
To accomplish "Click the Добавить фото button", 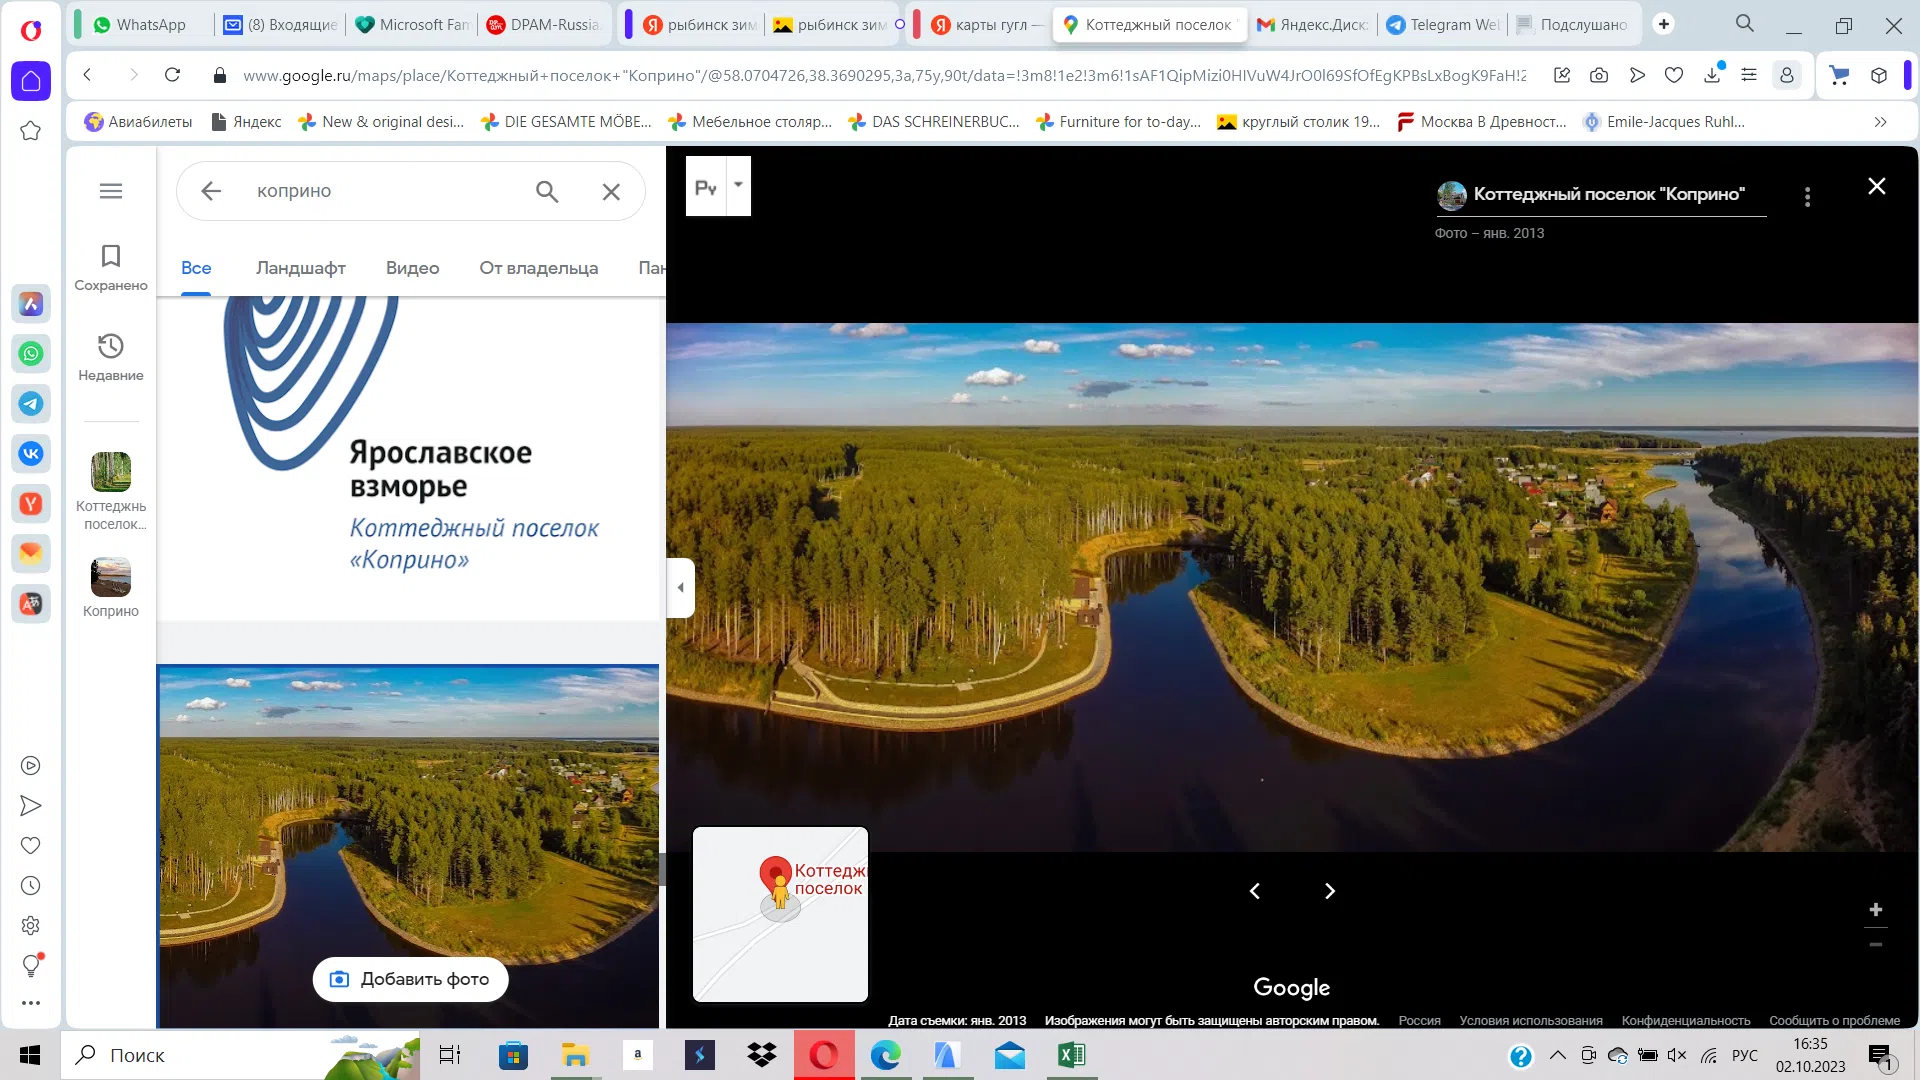I will pyautogui.click(x=411, y=979).
